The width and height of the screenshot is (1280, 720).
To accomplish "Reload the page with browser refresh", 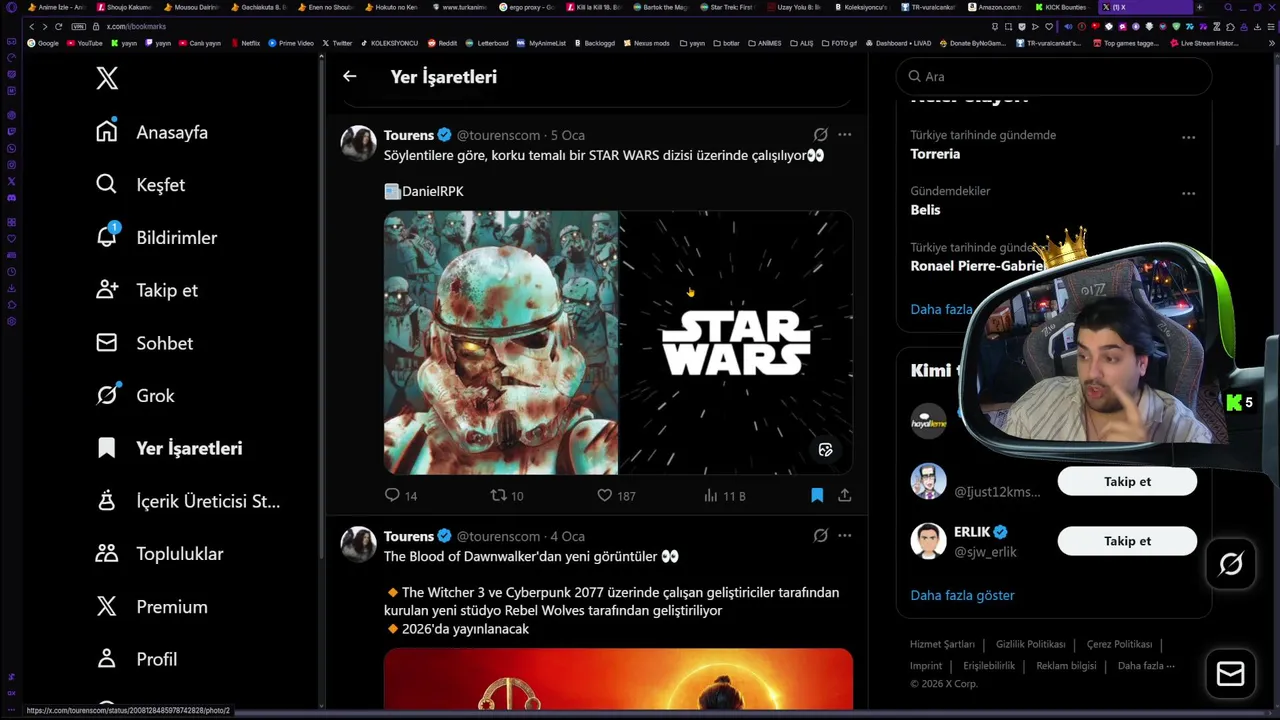I will tap(59, 26).
